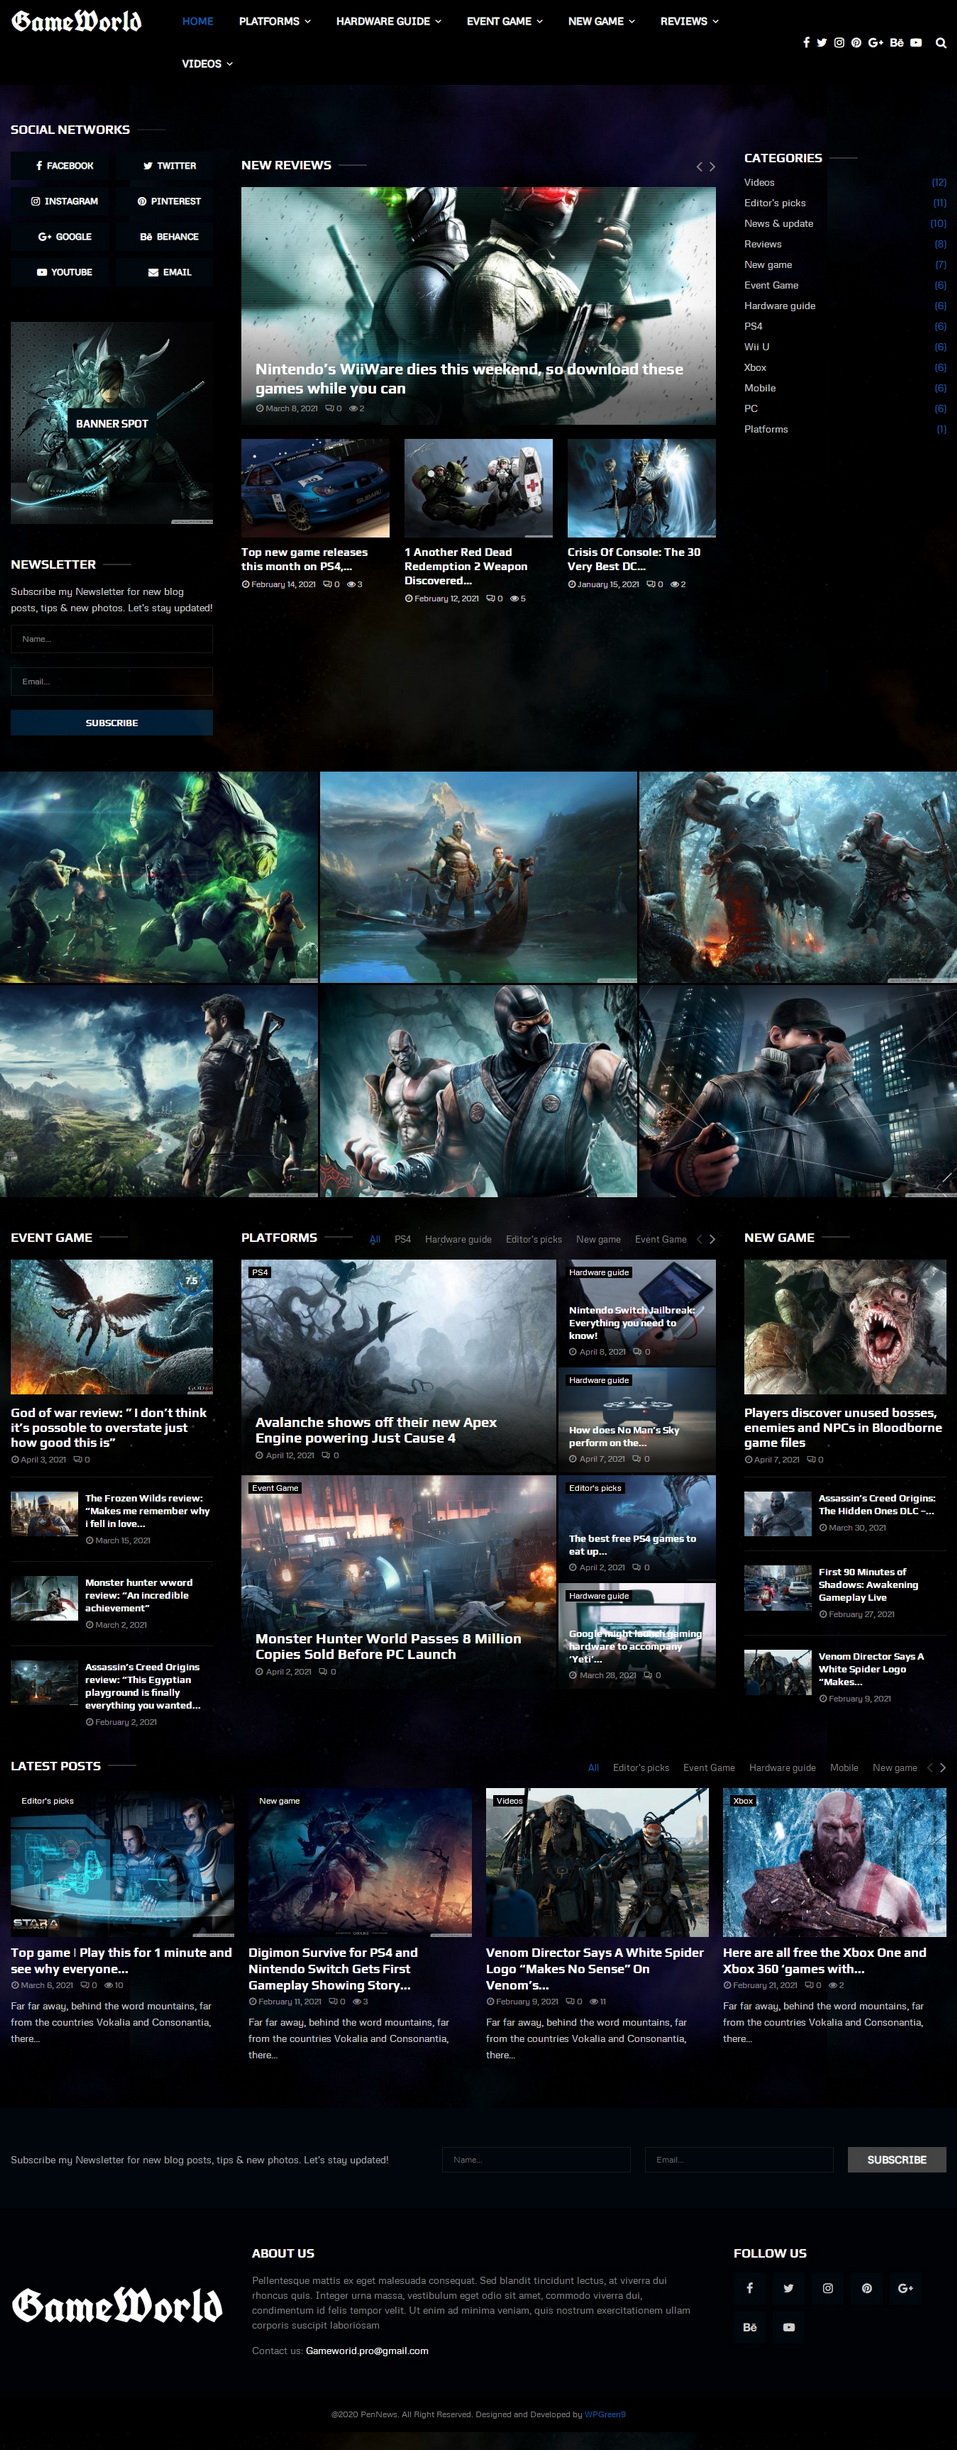
Task: Click the YouTube icon in top header
Action: pyautogui.click(x=915, y=43)
